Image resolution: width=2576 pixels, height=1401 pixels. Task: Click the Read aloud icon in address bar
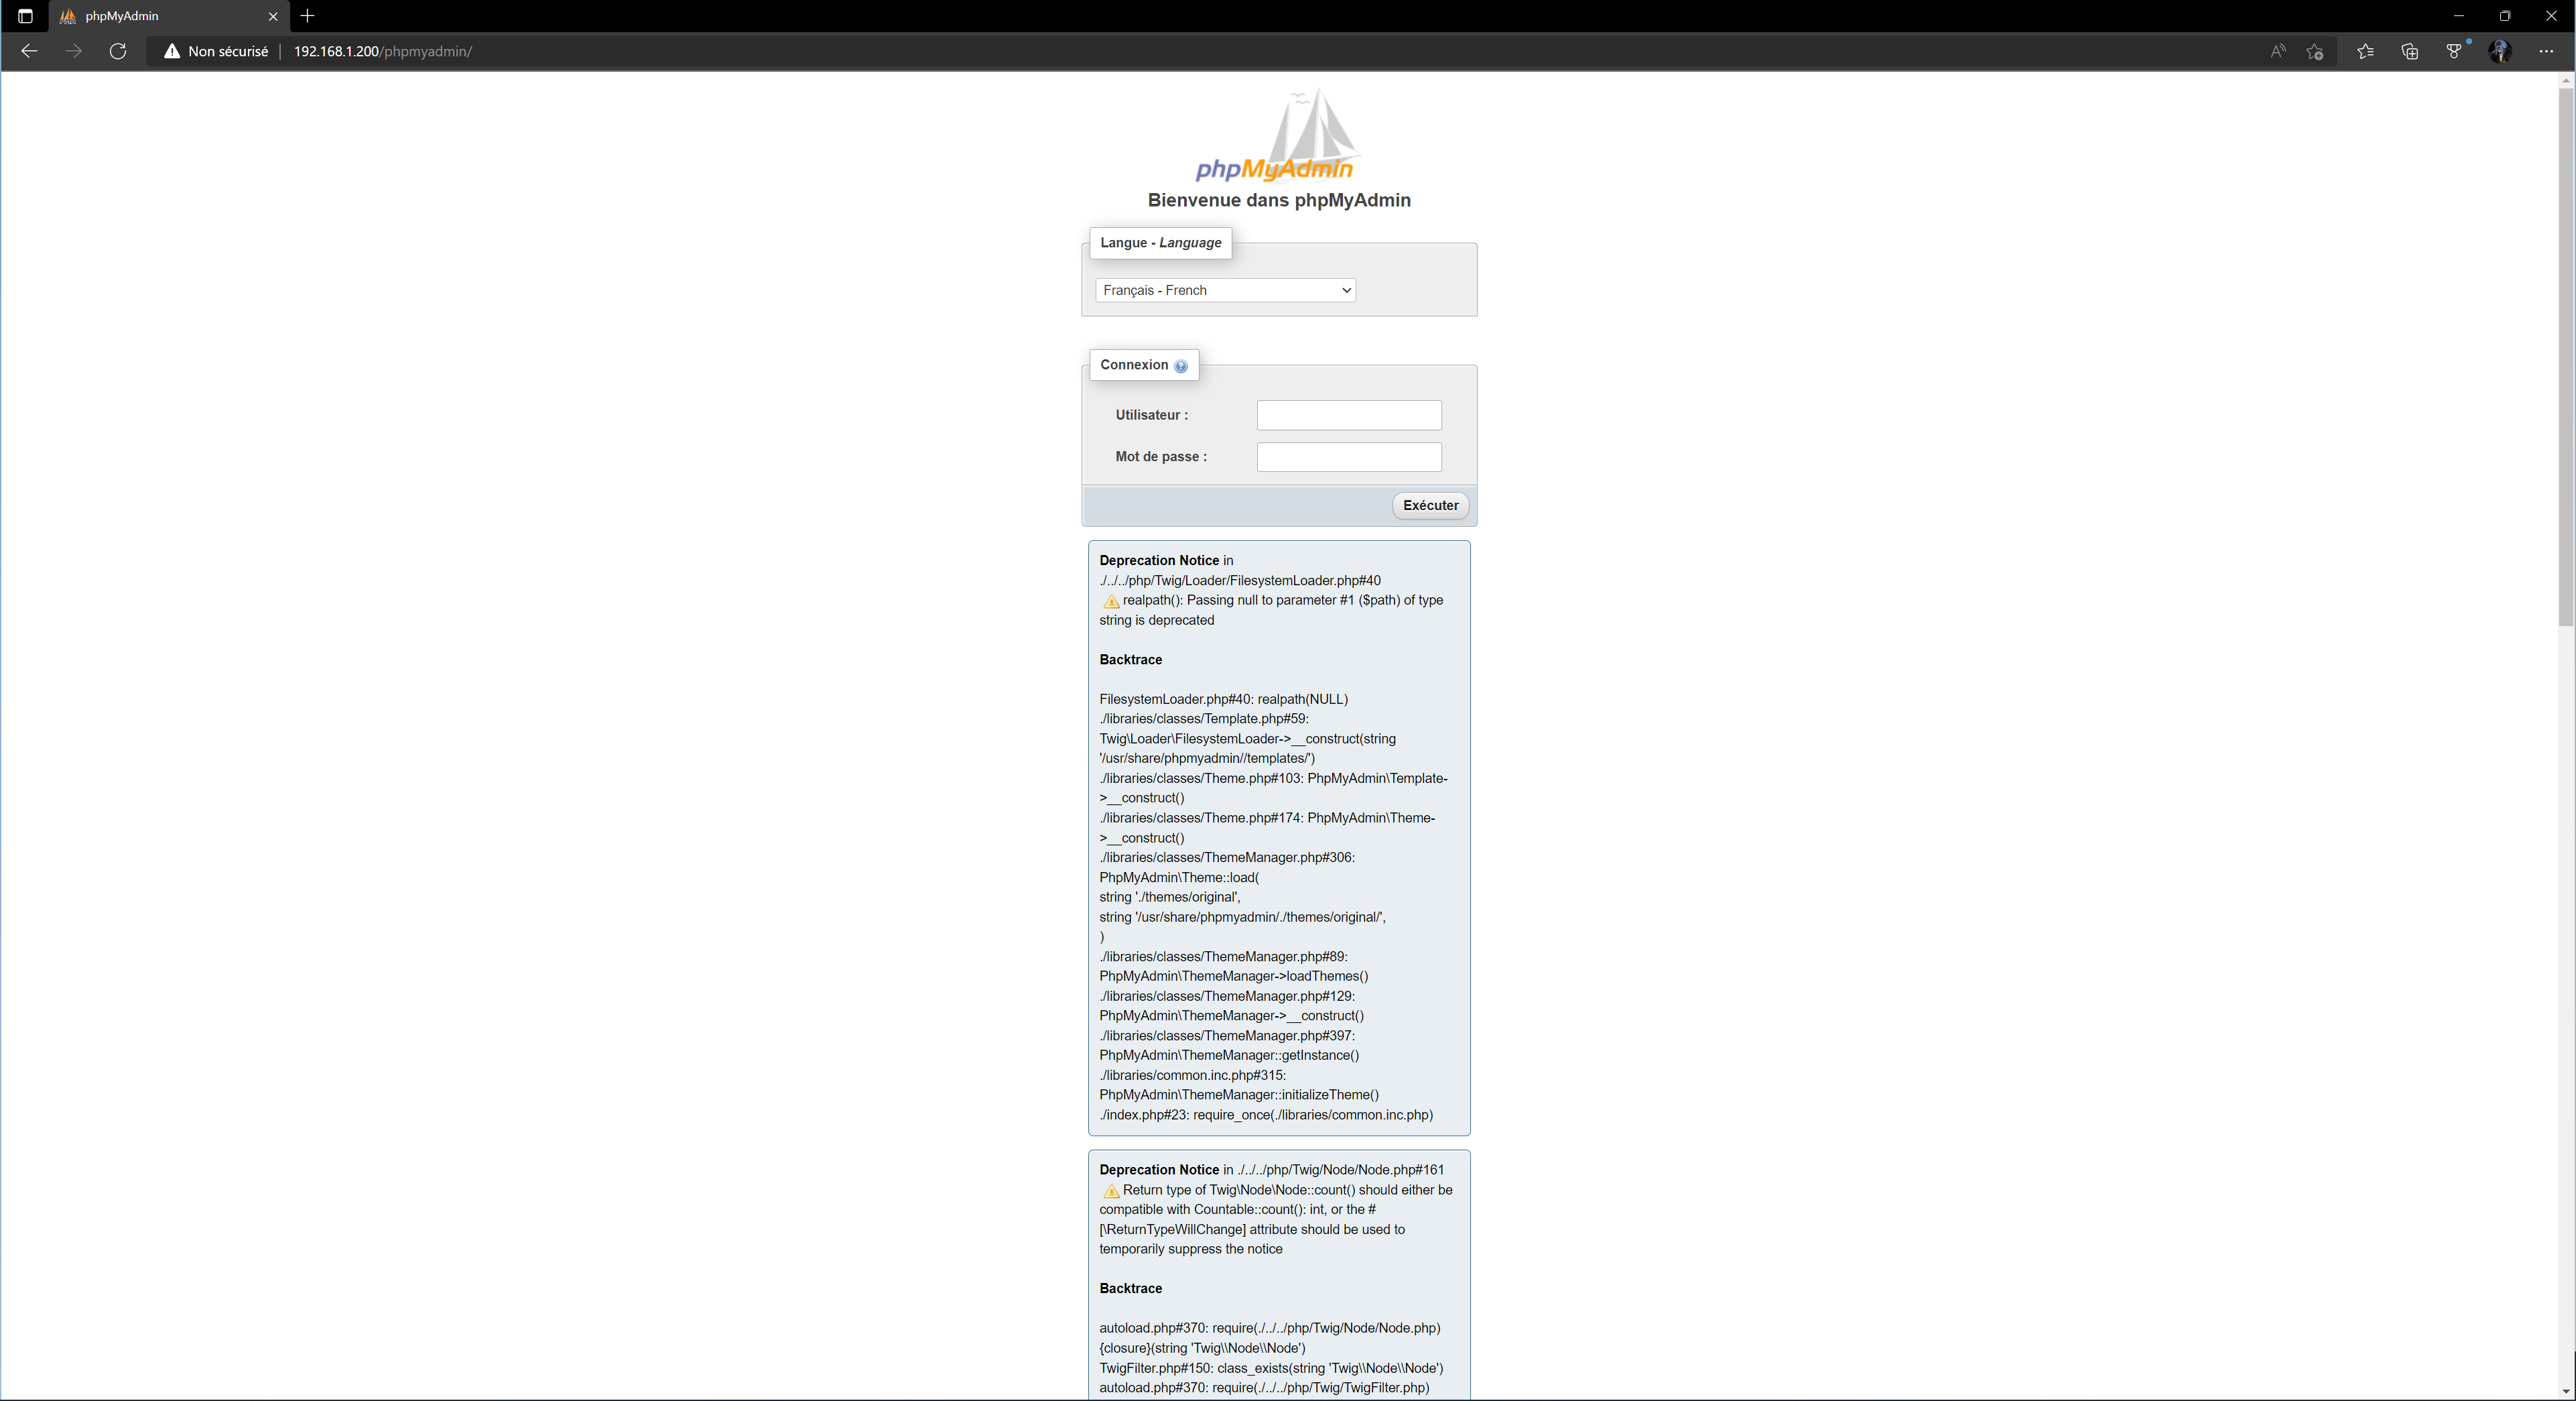click(x=2277, y=51)
